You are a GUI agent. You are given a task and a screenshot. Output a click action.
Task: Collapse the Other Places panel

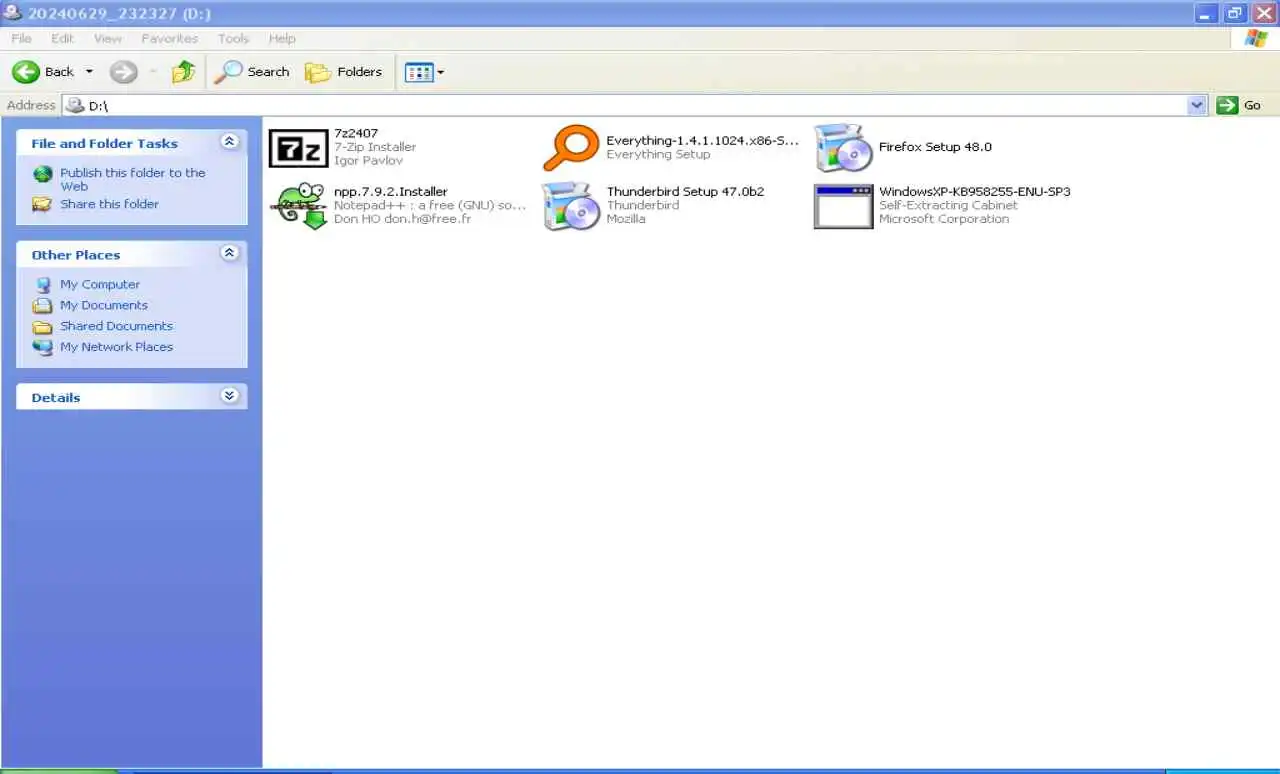pos(230,253)
